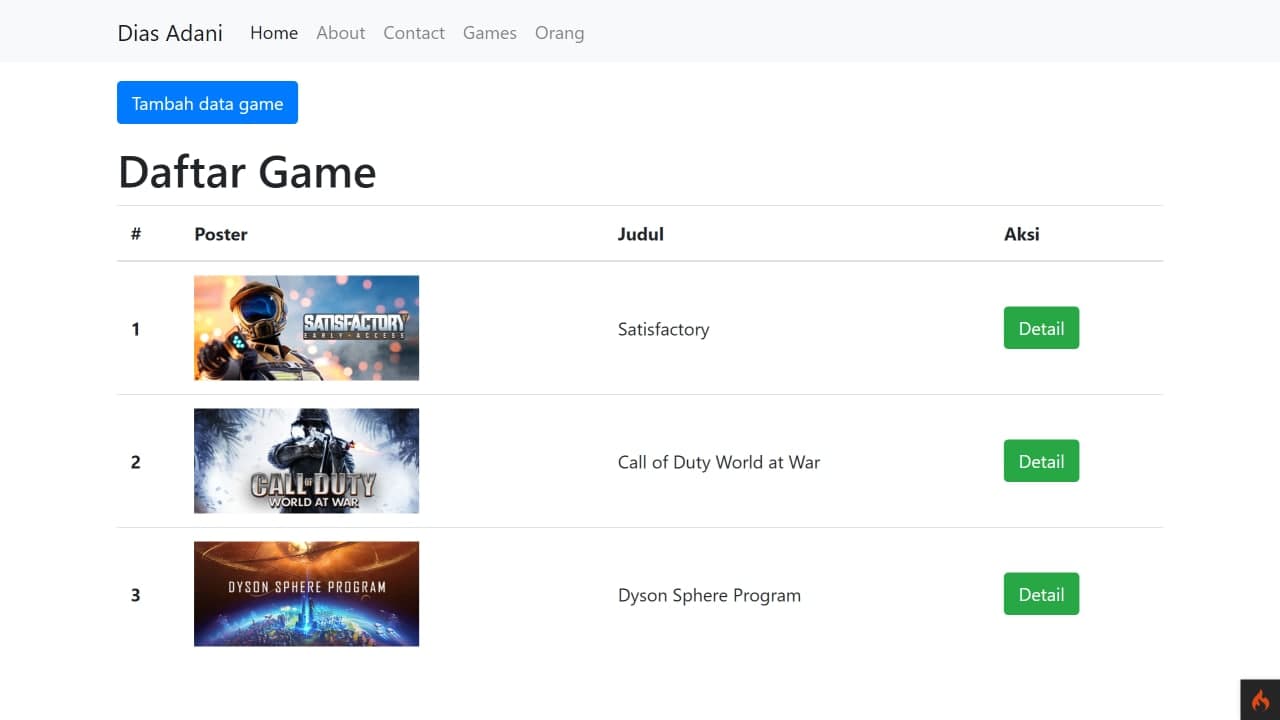
Task: Click the Satisfactory poster thumbnail
Action: pos(306,328)
